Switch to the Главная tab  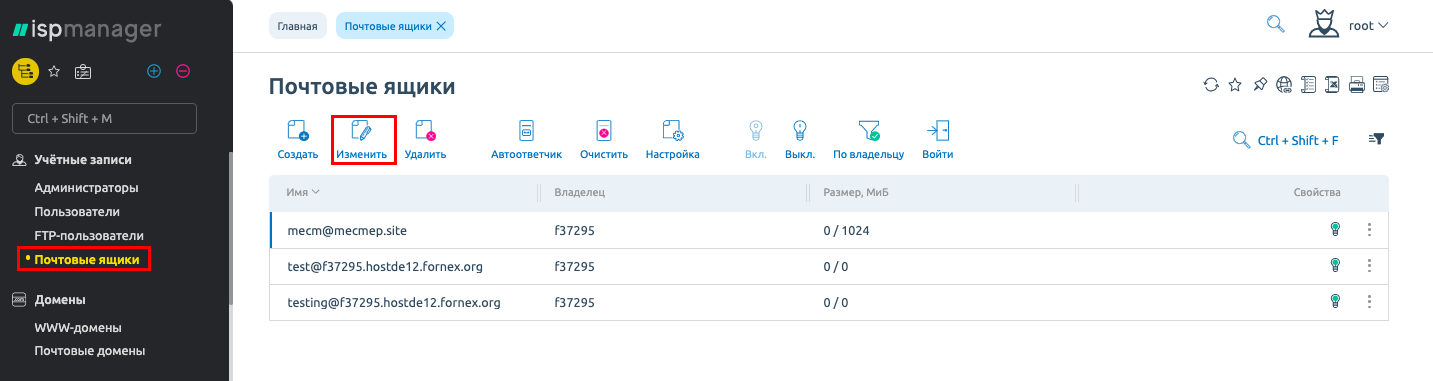(298, 26)
